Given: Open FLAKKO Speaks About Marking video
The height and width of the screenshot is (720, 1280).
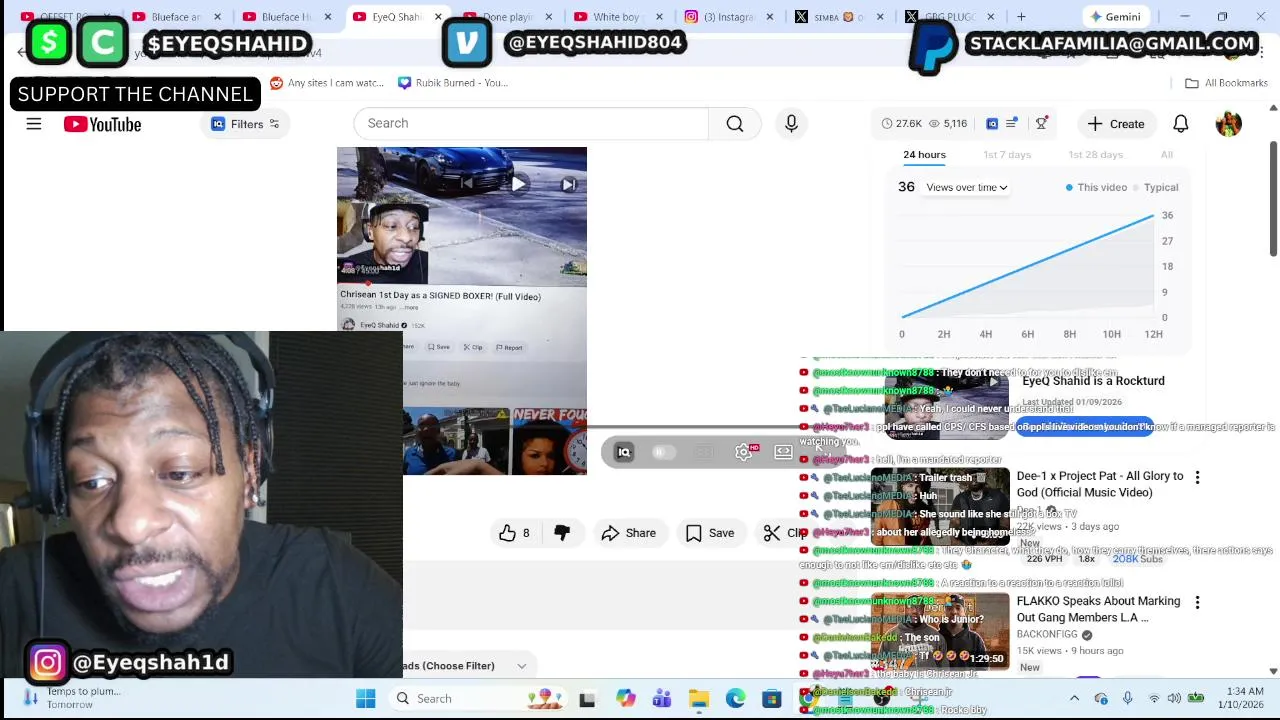Looking at the screenshot, I should coord(1098,609).
